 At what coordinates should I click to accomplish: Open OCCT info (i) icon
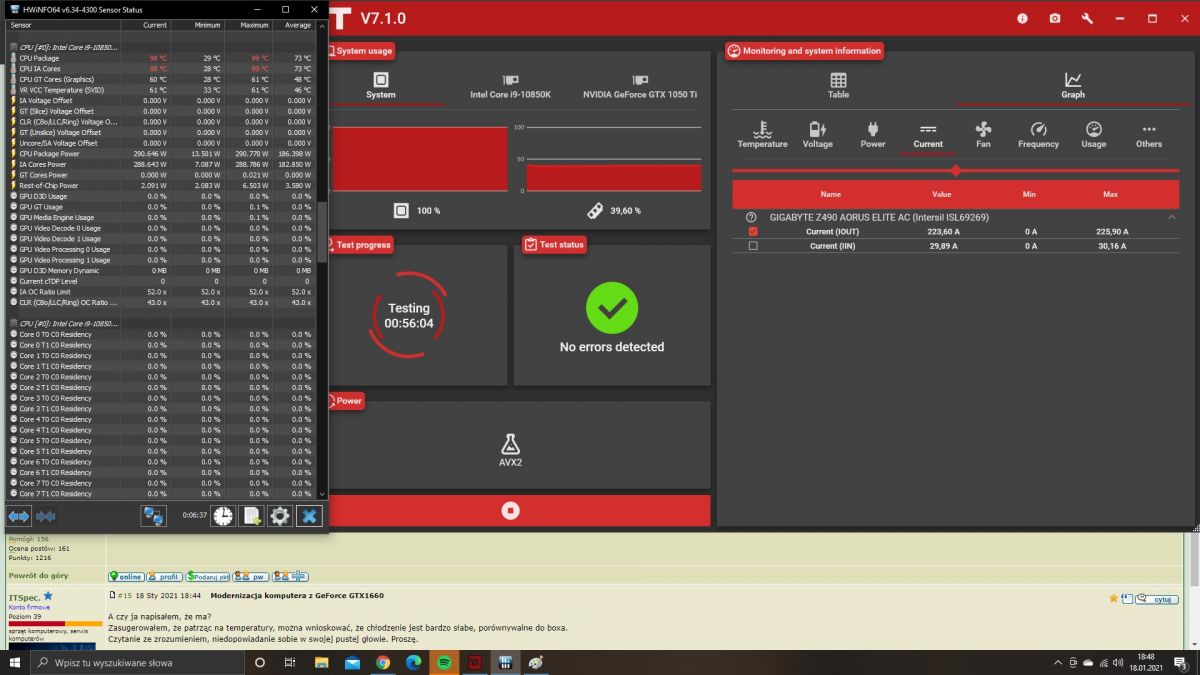point(1022,18)
